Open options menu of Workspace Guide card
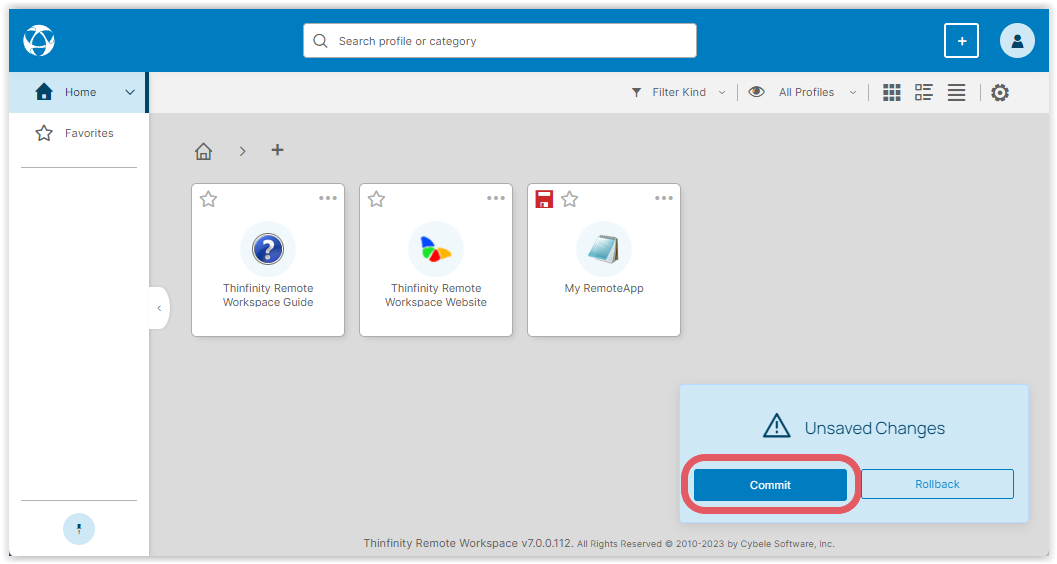 pyautogui.click(x=328, y=198)
